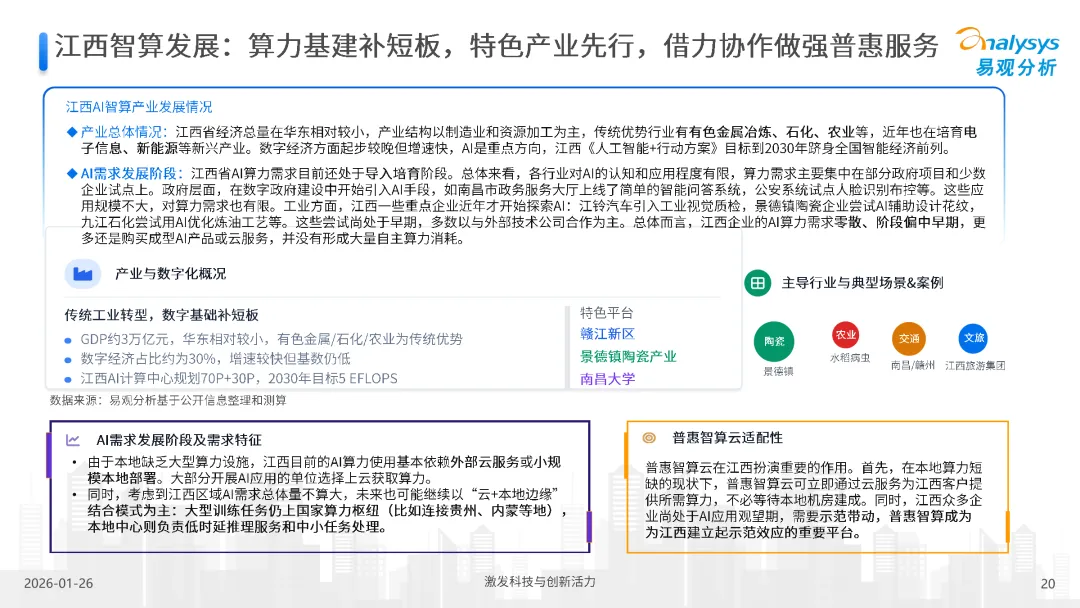Click the 南昌/赣州 caption under 交通
This screenshot has width=1080, height=608.
913,365
